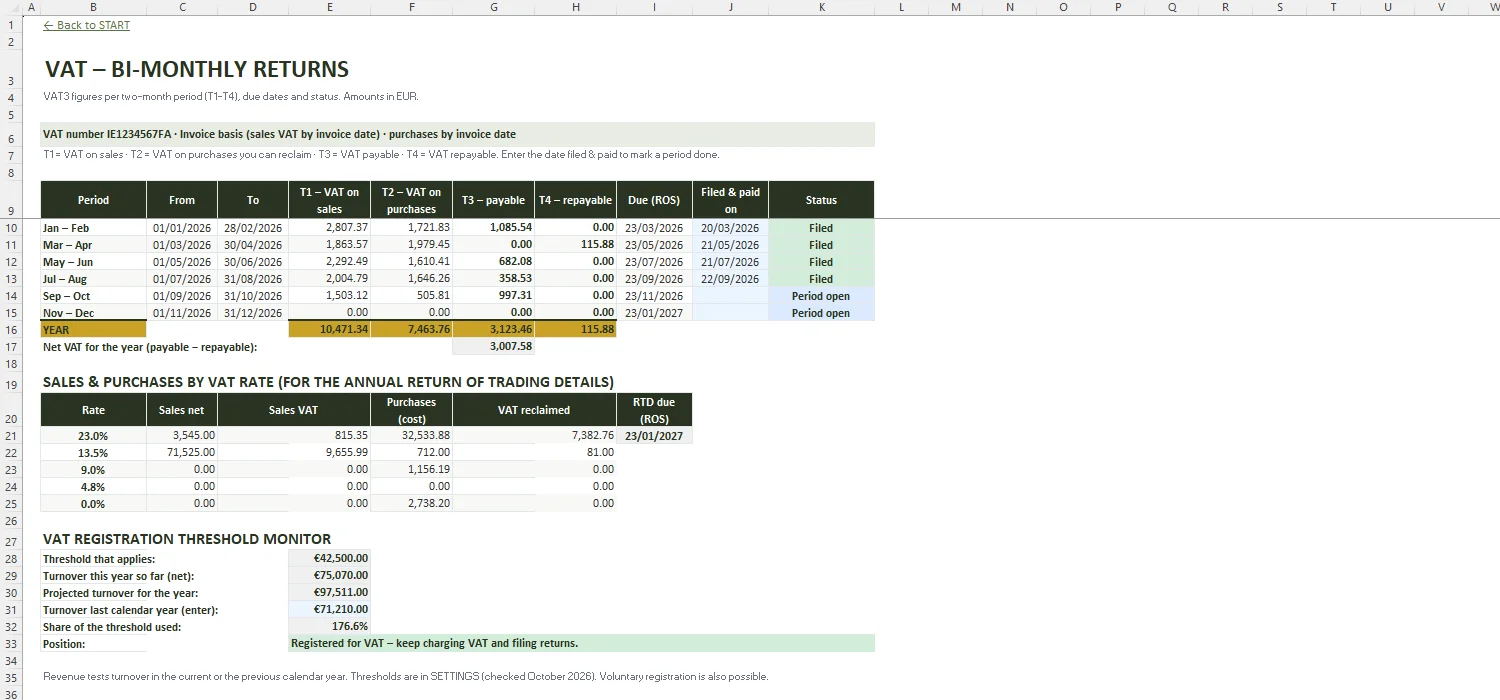Select row 33 via its row header
Screen dimensions: 1500x700
coord(11,644)
